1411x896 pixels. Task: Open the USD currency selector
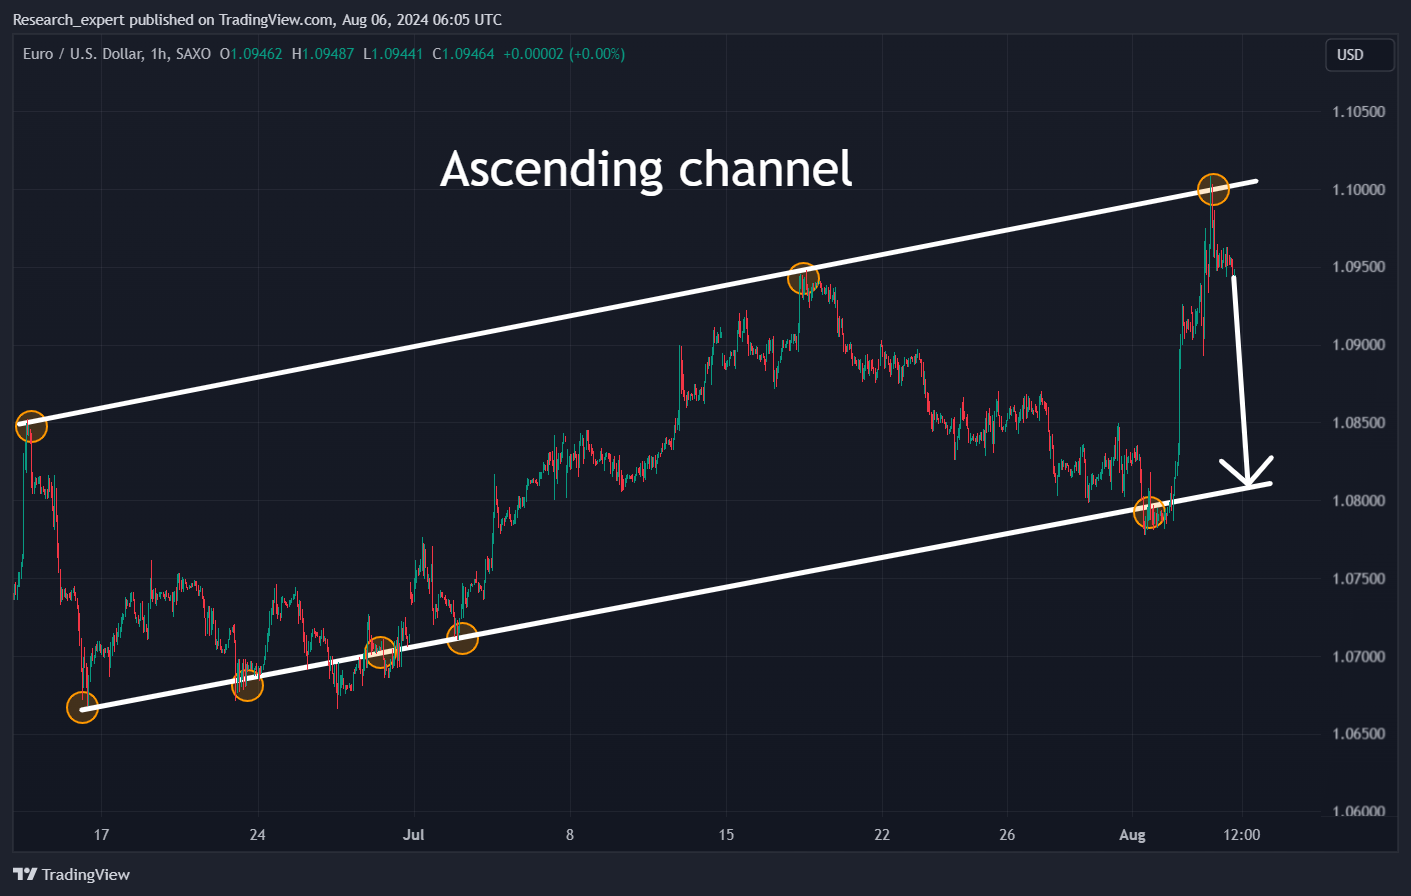[1360, 55]
